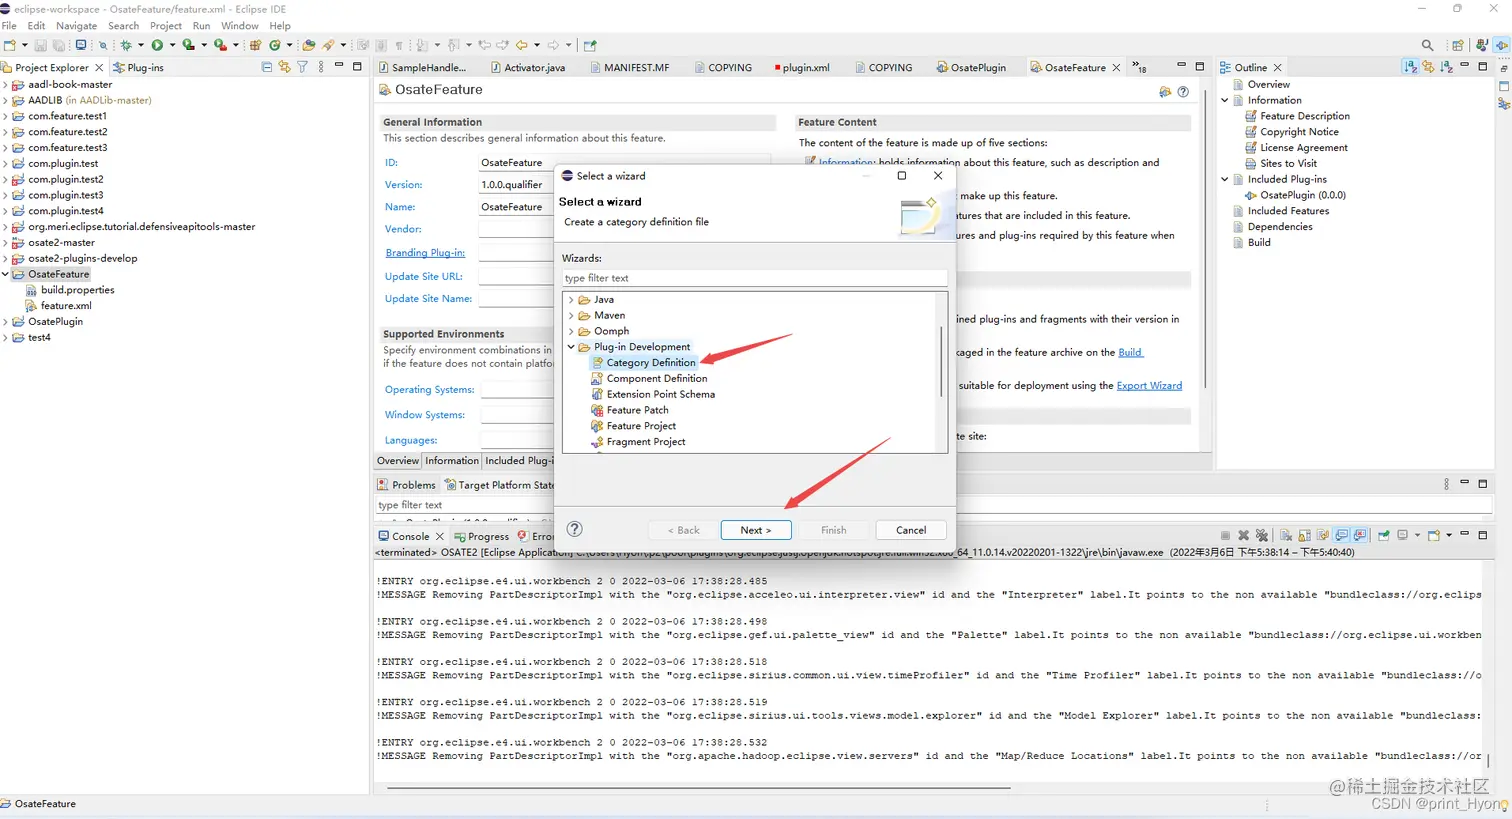Click the Debug bug toolbar icon

126,45
